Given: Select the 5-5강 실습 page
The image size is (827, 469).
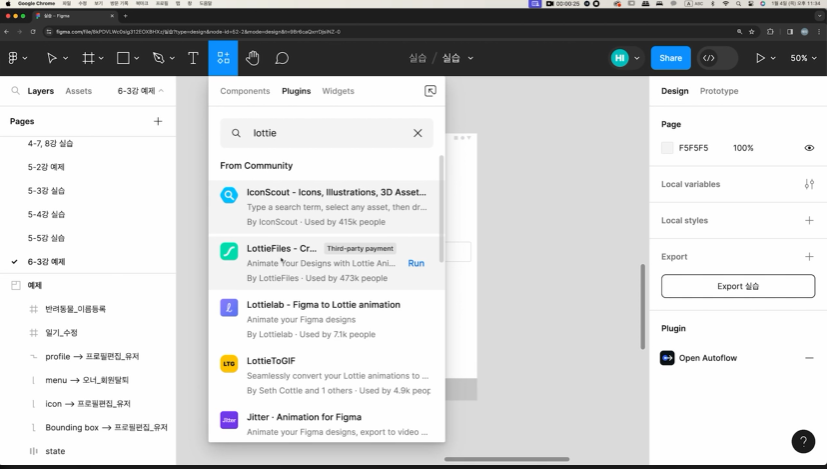Looking at the screenshot, I should click(46, 238).
